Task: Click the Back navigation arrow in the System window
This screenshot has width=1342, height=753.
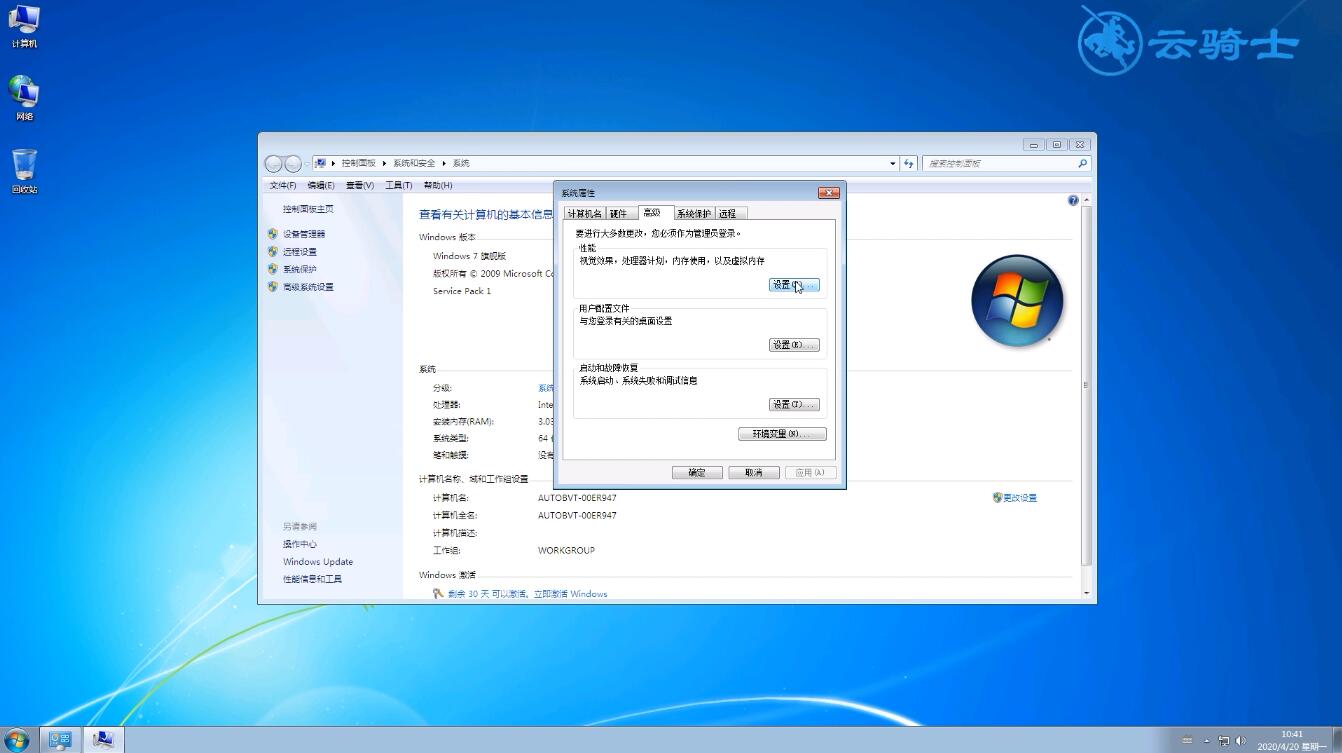Action: (x=274, y=163)
